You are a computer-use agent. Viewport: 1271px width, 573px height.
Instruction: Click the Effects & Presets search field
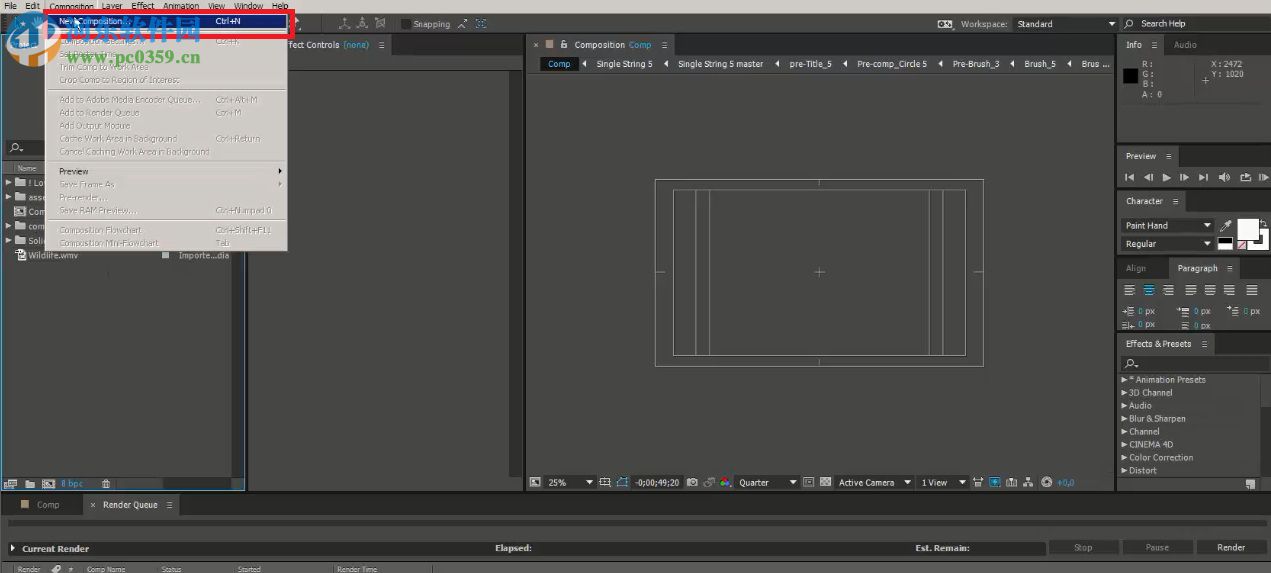[1195, 364]
